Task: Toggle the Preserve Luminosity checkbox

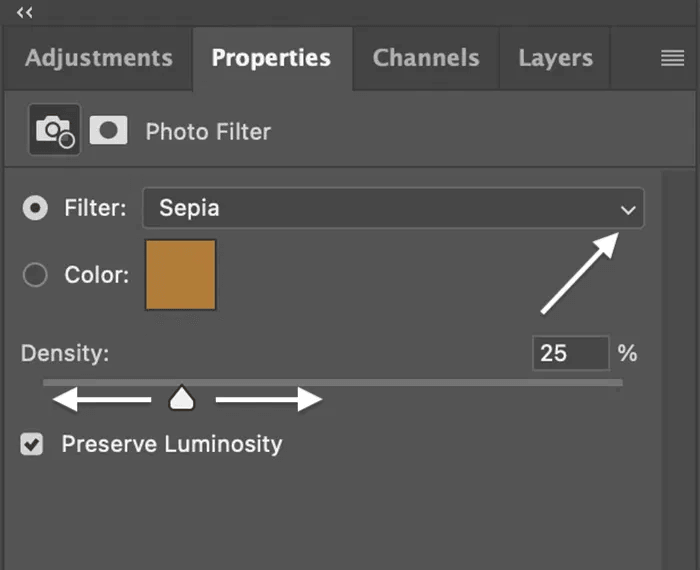Action: [33, 444]
